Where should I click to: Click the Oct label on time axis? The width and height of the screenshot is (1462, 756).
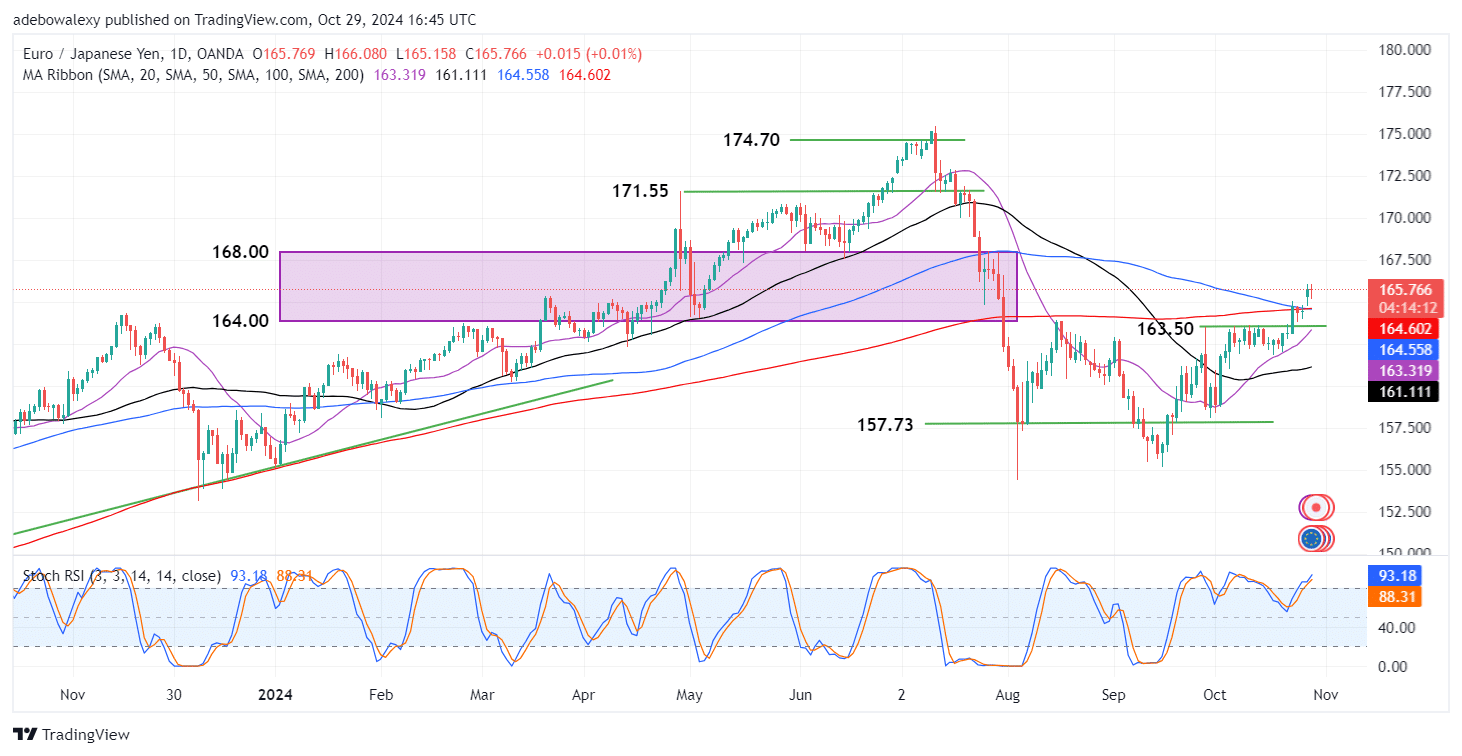(x=1214, y=693)
